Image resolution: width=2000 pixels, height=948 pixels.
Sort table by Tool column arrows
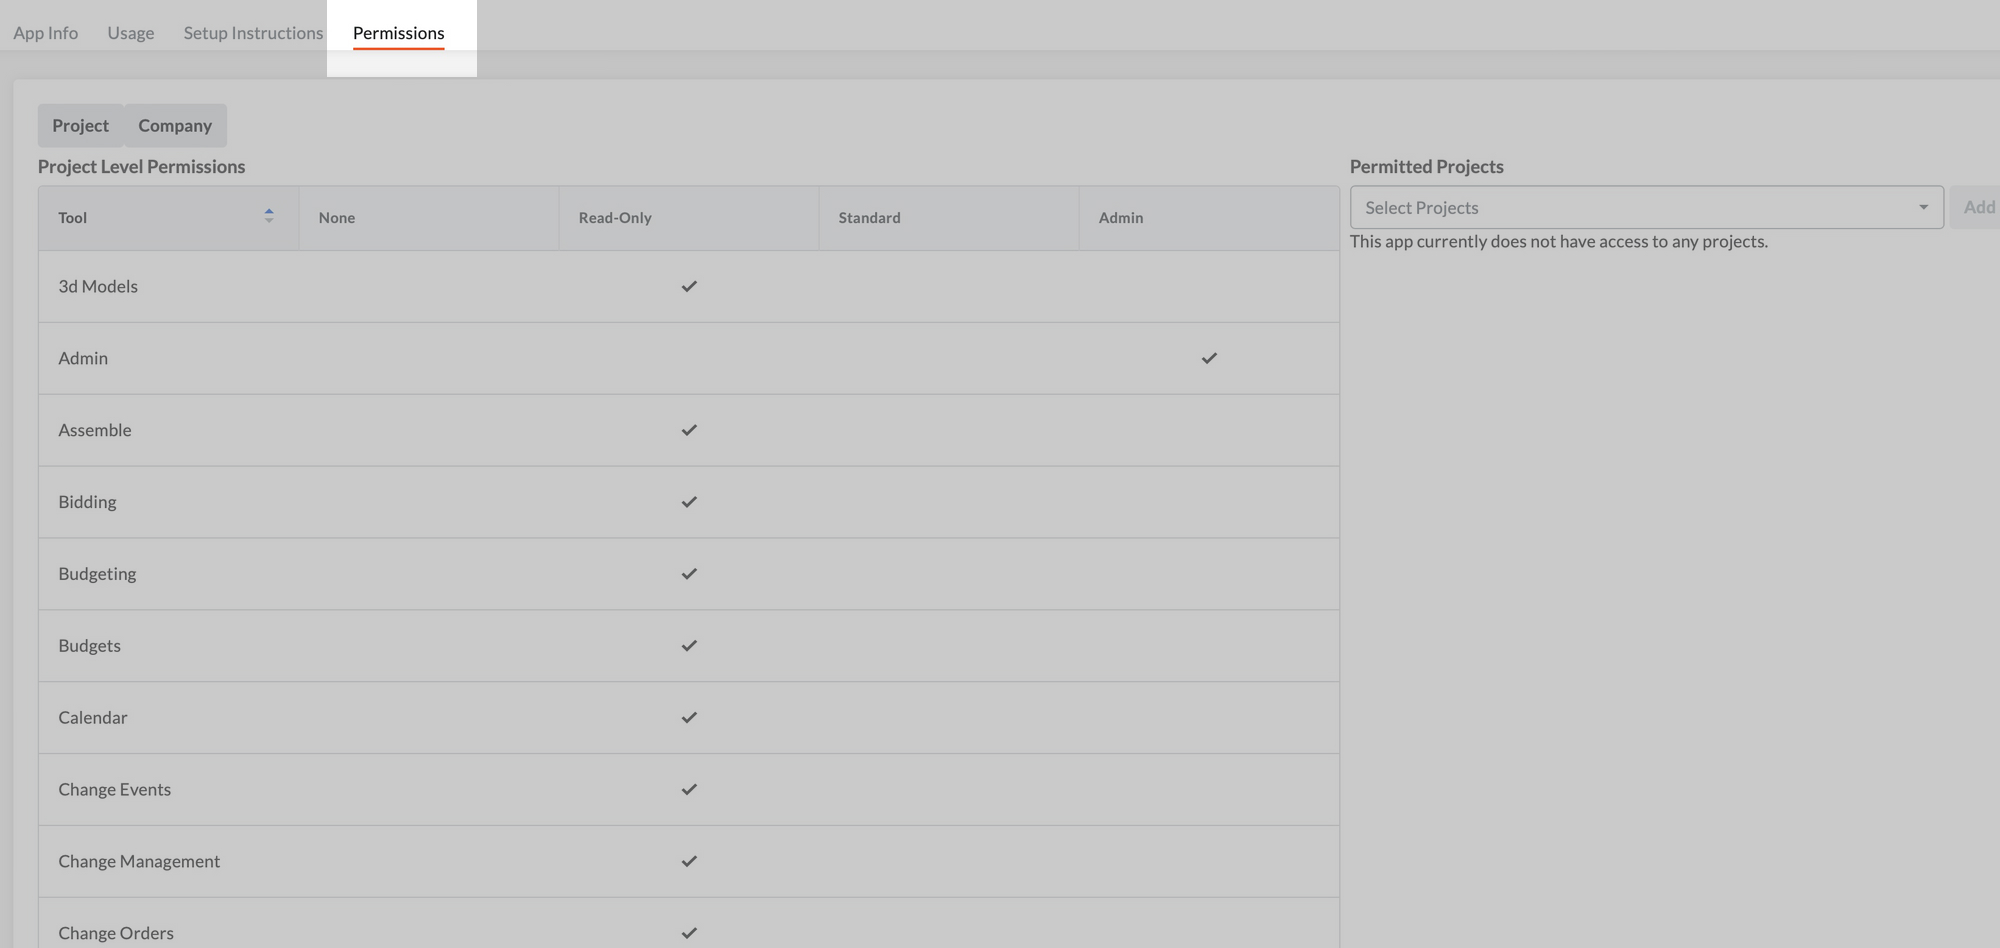(269, 216)
